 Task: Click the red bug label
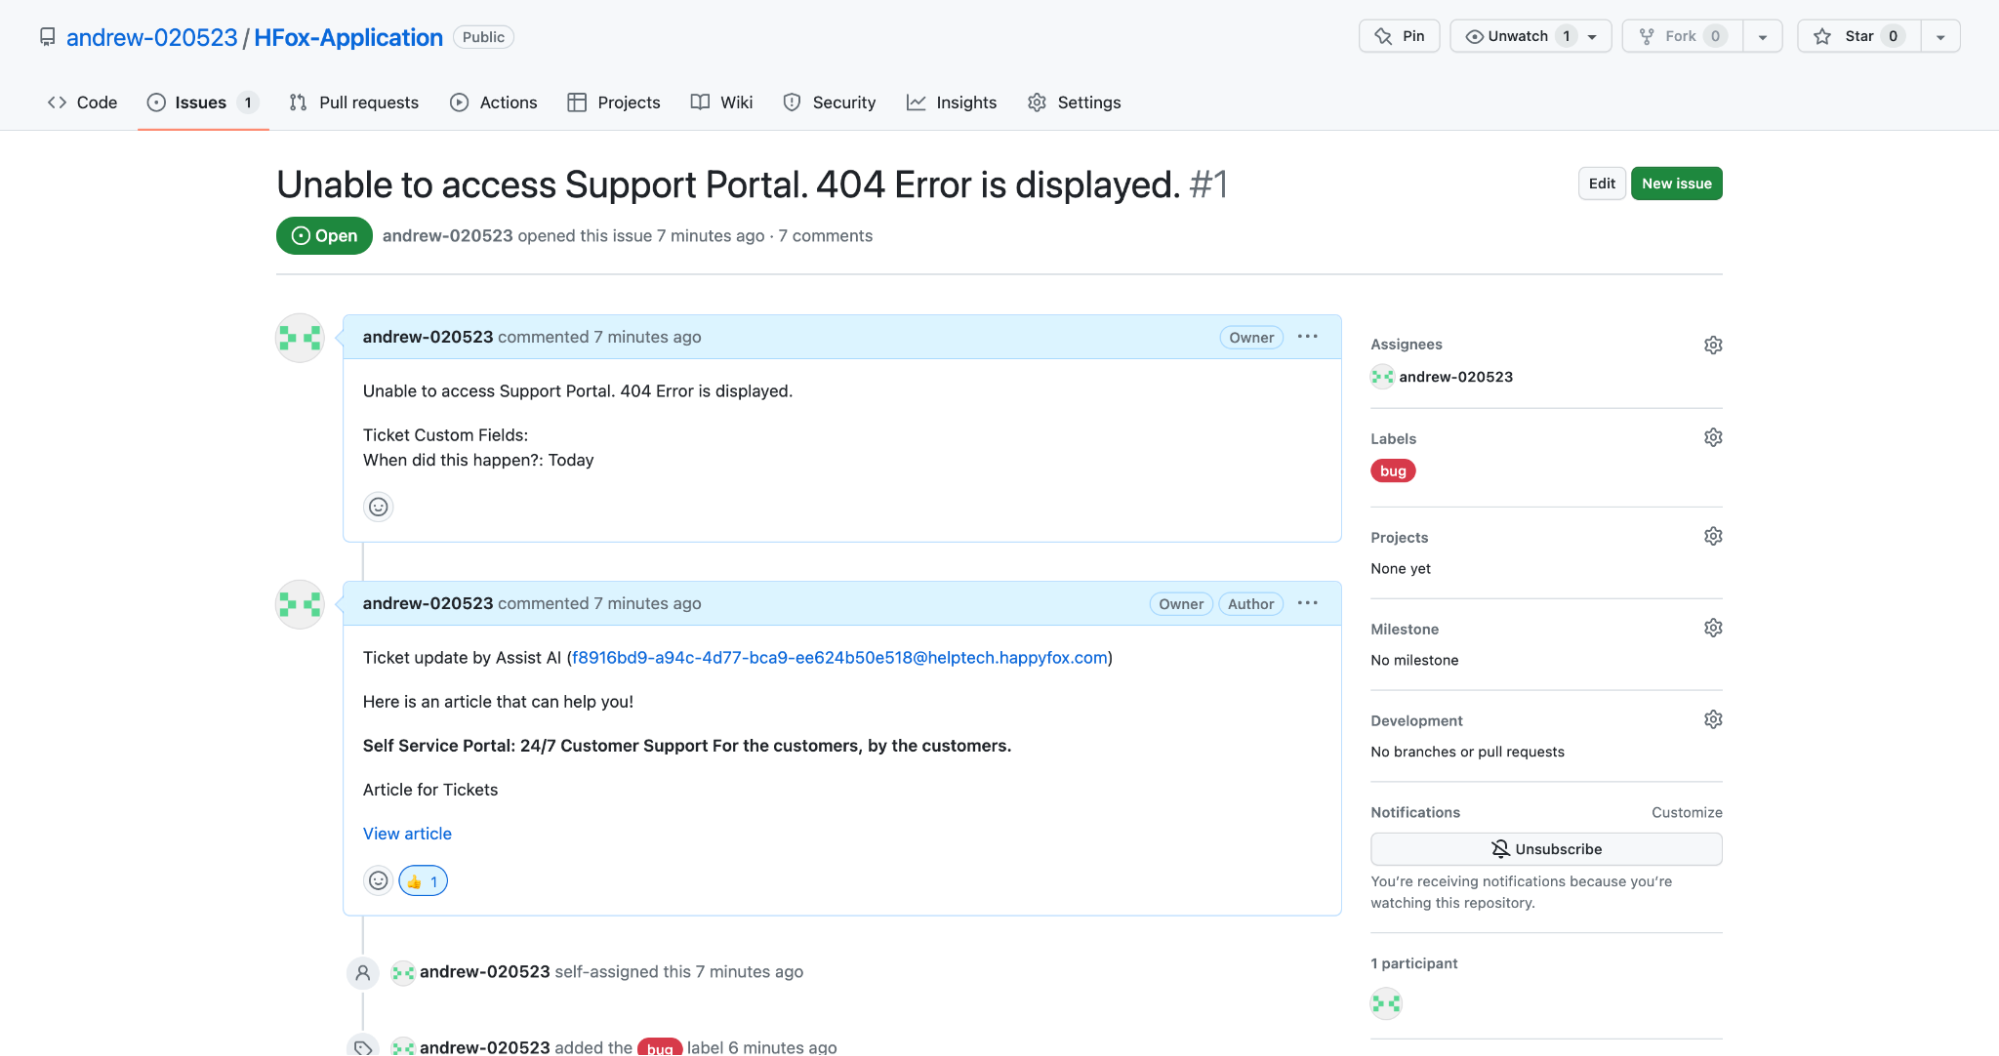tap(1392, 470)
